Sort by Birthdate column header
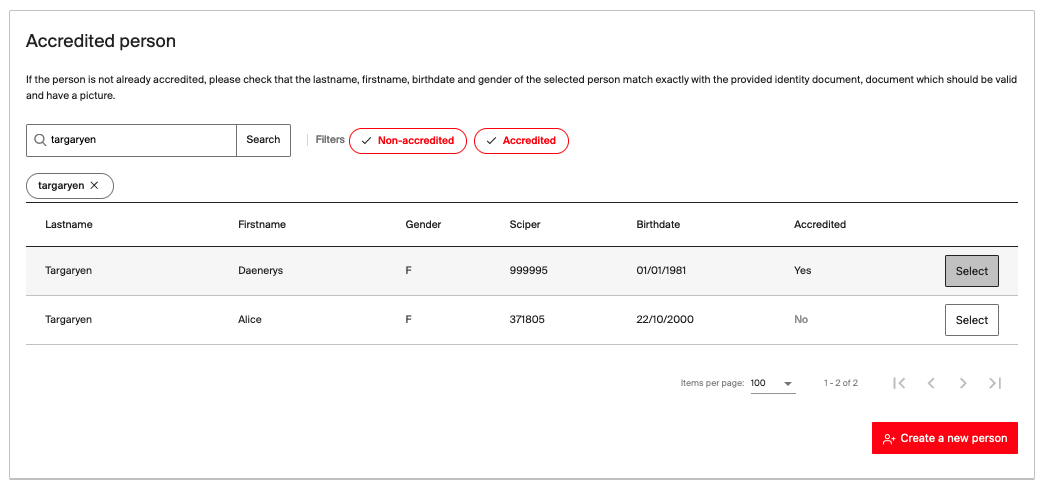The width and height of the screenshot is (1045, 485). (658, 225)
